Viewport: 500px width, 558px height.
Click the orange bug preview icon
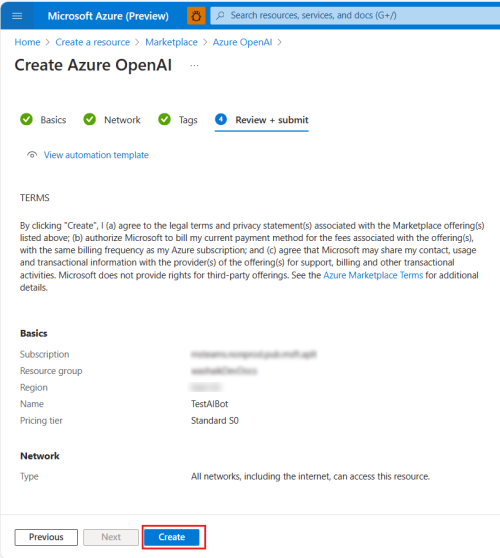click(x=196, y=16)
